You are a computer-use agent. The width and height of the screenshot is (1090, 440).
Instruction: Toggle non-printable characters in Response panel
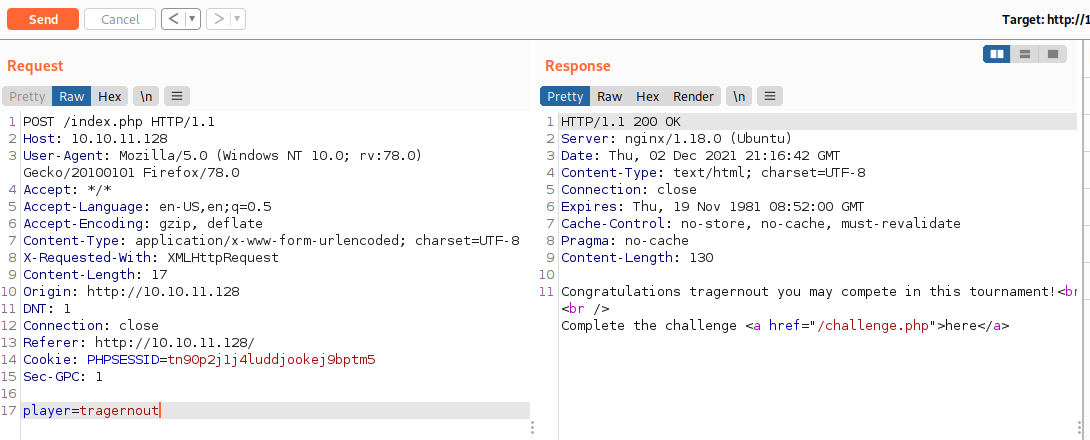(739, 97)
